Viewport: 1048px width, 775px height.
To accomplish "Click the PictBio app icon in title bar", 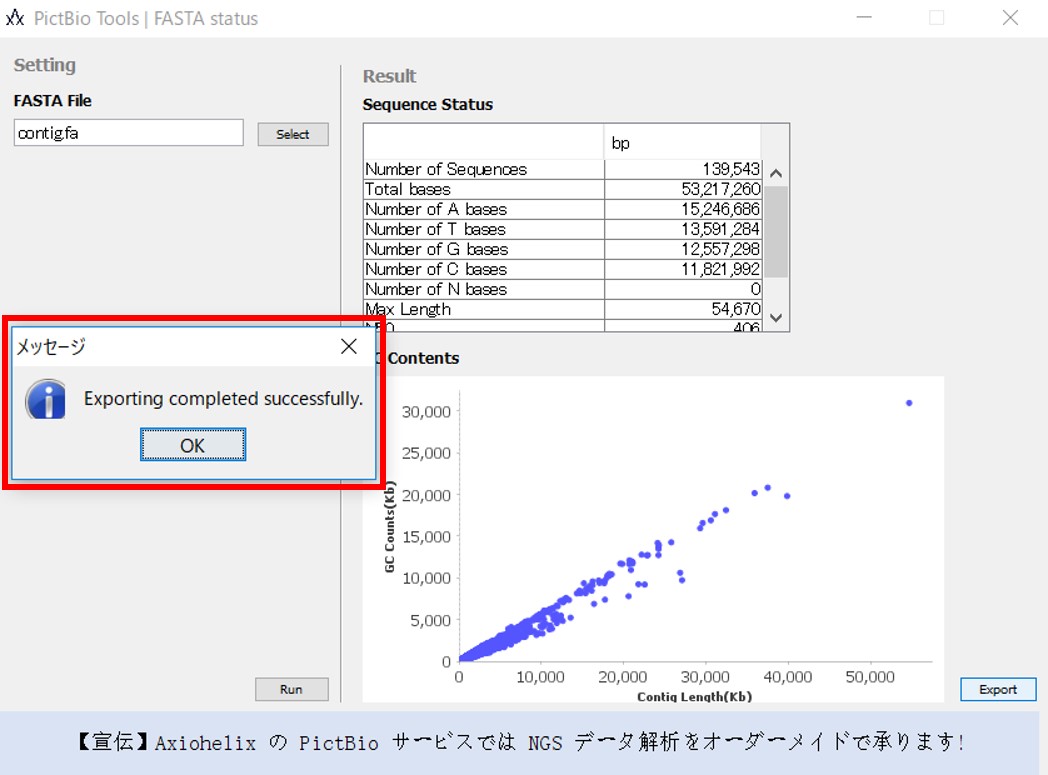I will 14,19.
